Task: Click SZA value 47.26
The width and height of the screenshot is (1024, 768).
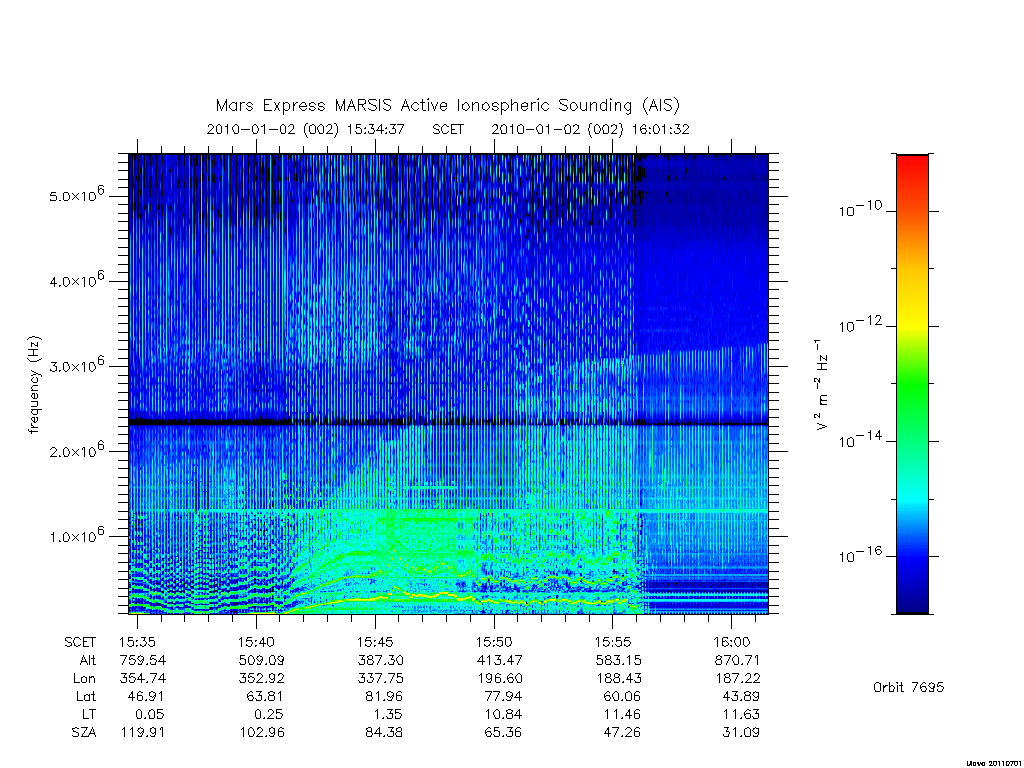Action: (622, 733)
